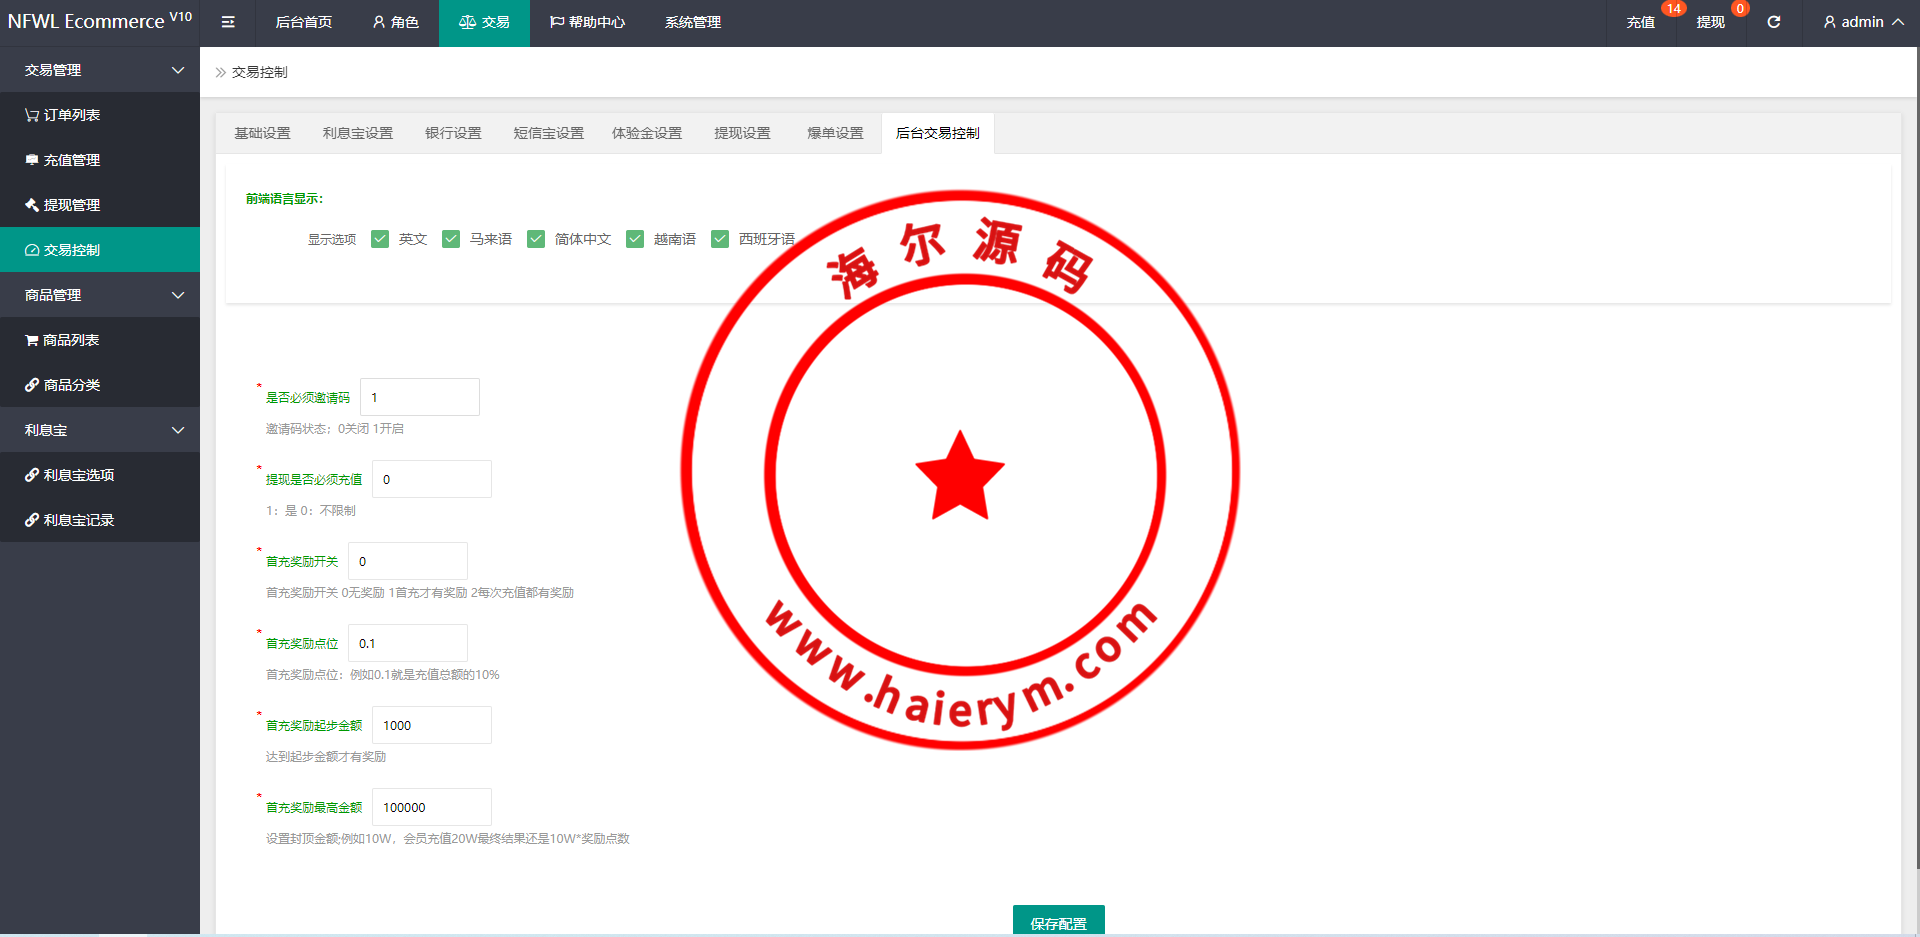1920x937 pixels.
Task: Click the 首充奖励点位 input field
Action: click(408, 643)
